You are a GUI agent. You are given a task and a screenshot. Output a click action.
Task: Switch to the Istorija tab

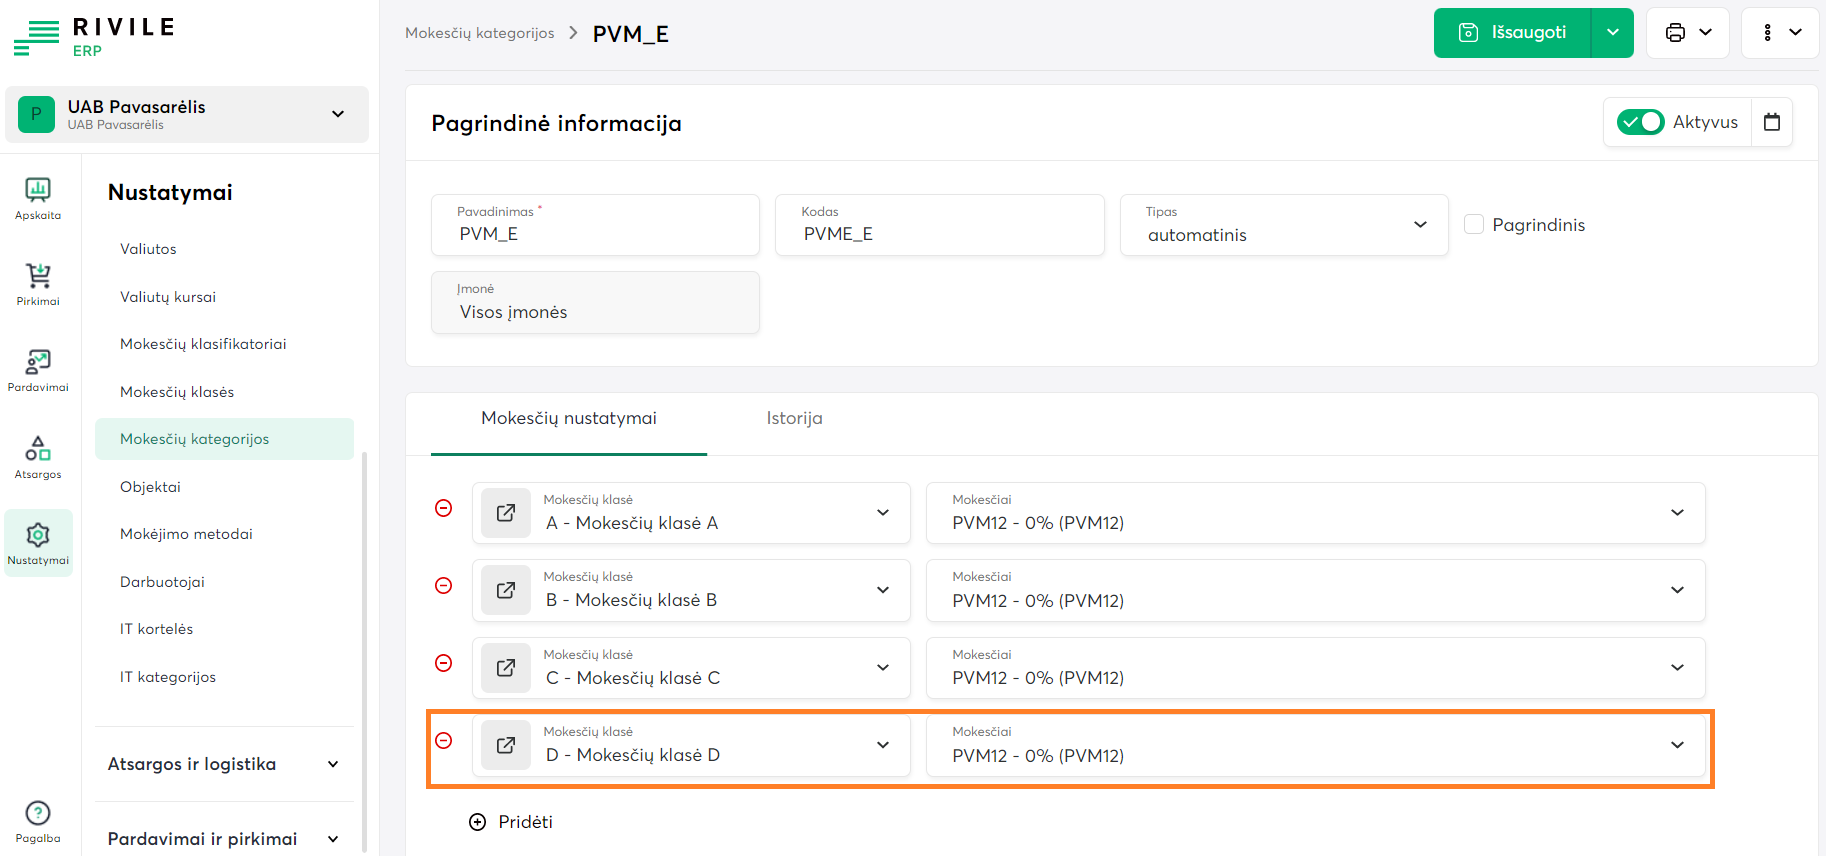[794, 418]
